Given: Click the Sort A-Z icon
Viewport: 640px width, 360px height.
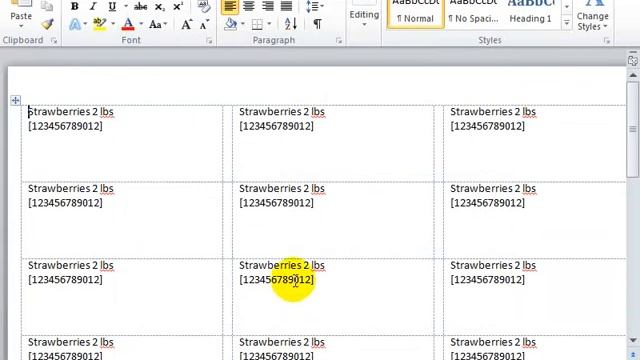Looking at the screenshot, I should (291, 24).
